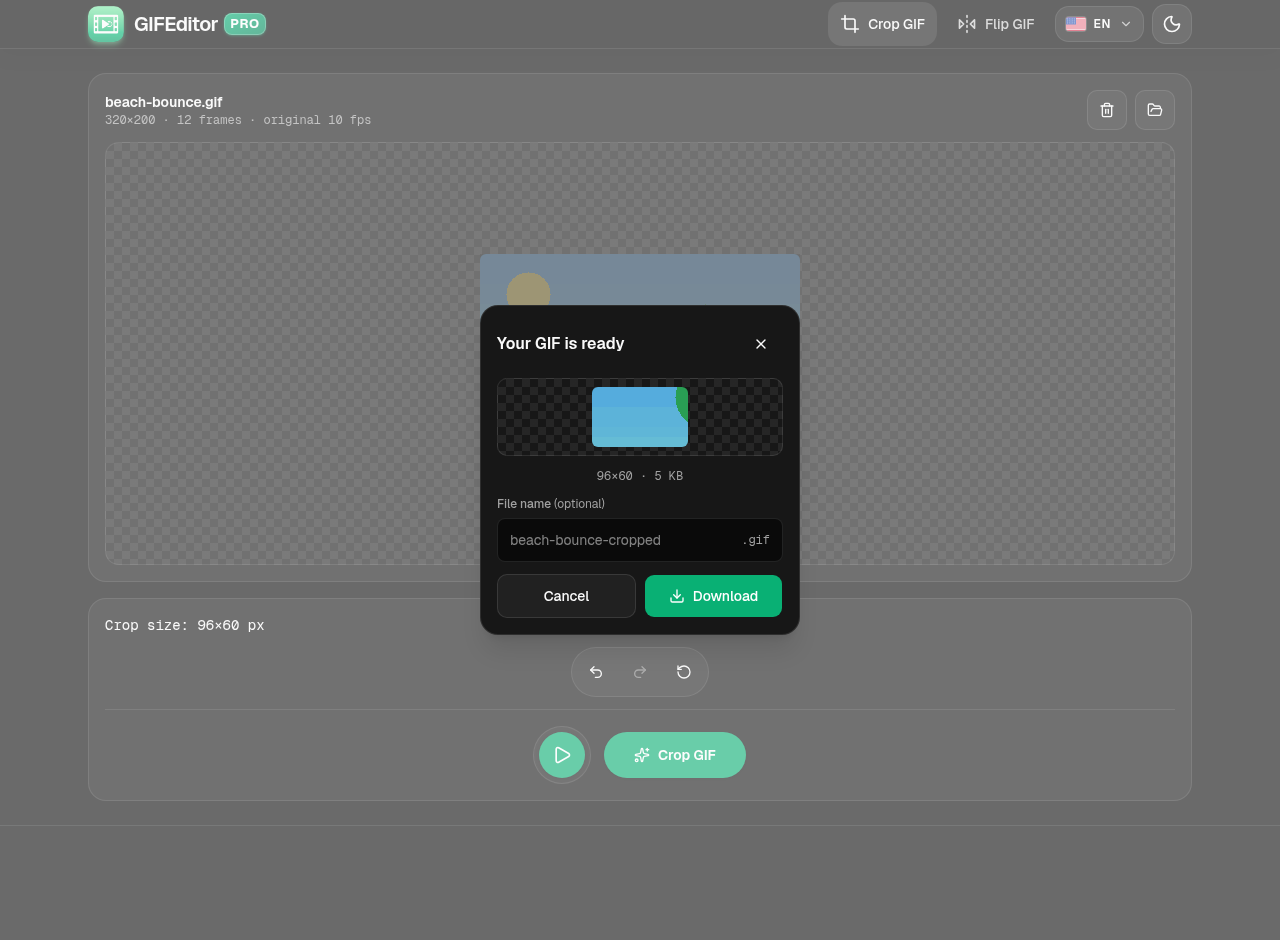Reset the crop selection
The image size is (1280, 940).
(684, 672)
